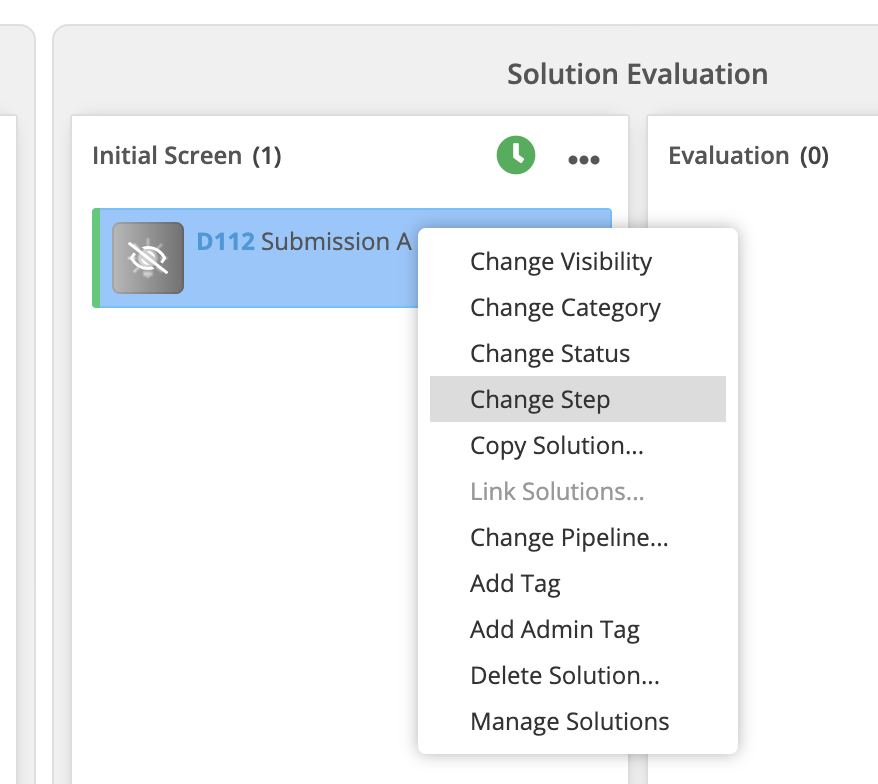Click the Link Solutions... menu entry
The image size is (878, 784).
pyautogui.click(x=578, y=491)
